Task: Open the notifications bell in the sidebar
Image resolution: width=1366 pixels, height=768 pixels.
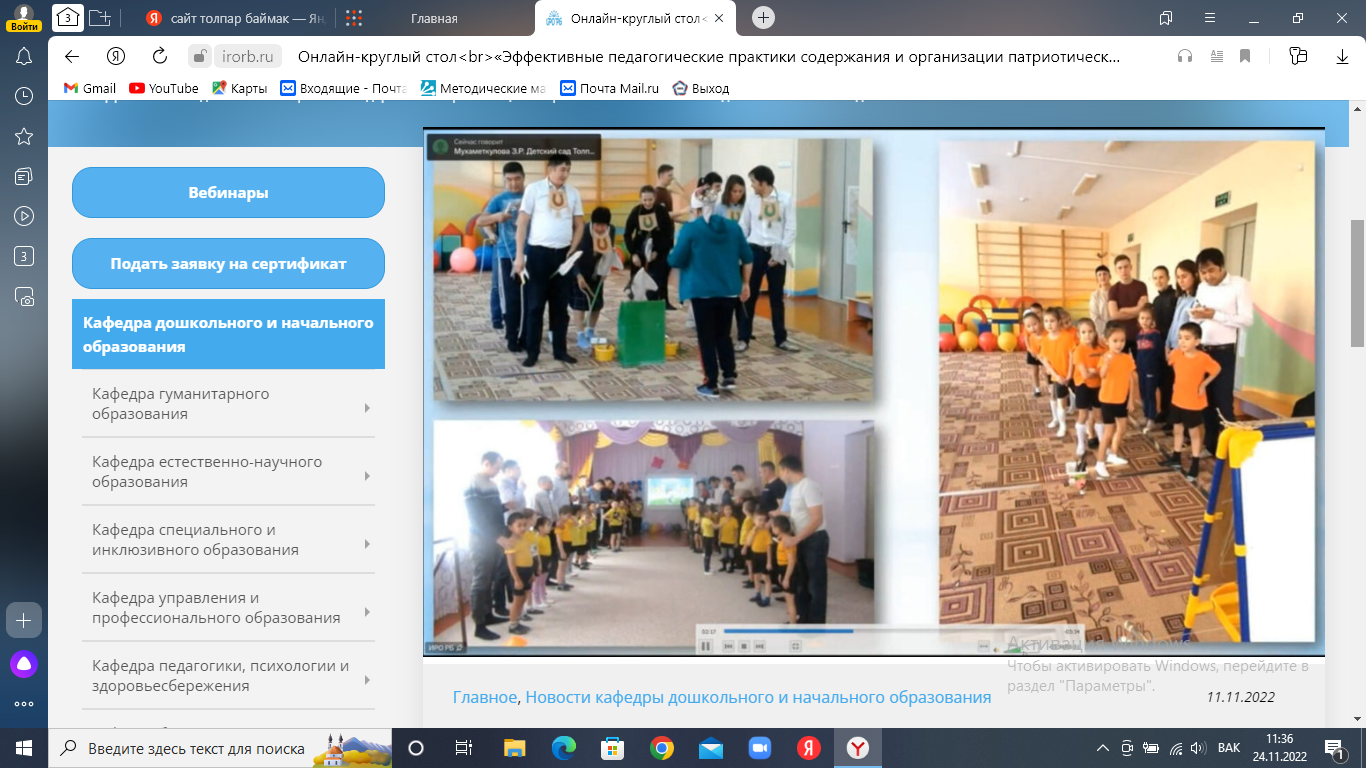Action: coord(25,56)
